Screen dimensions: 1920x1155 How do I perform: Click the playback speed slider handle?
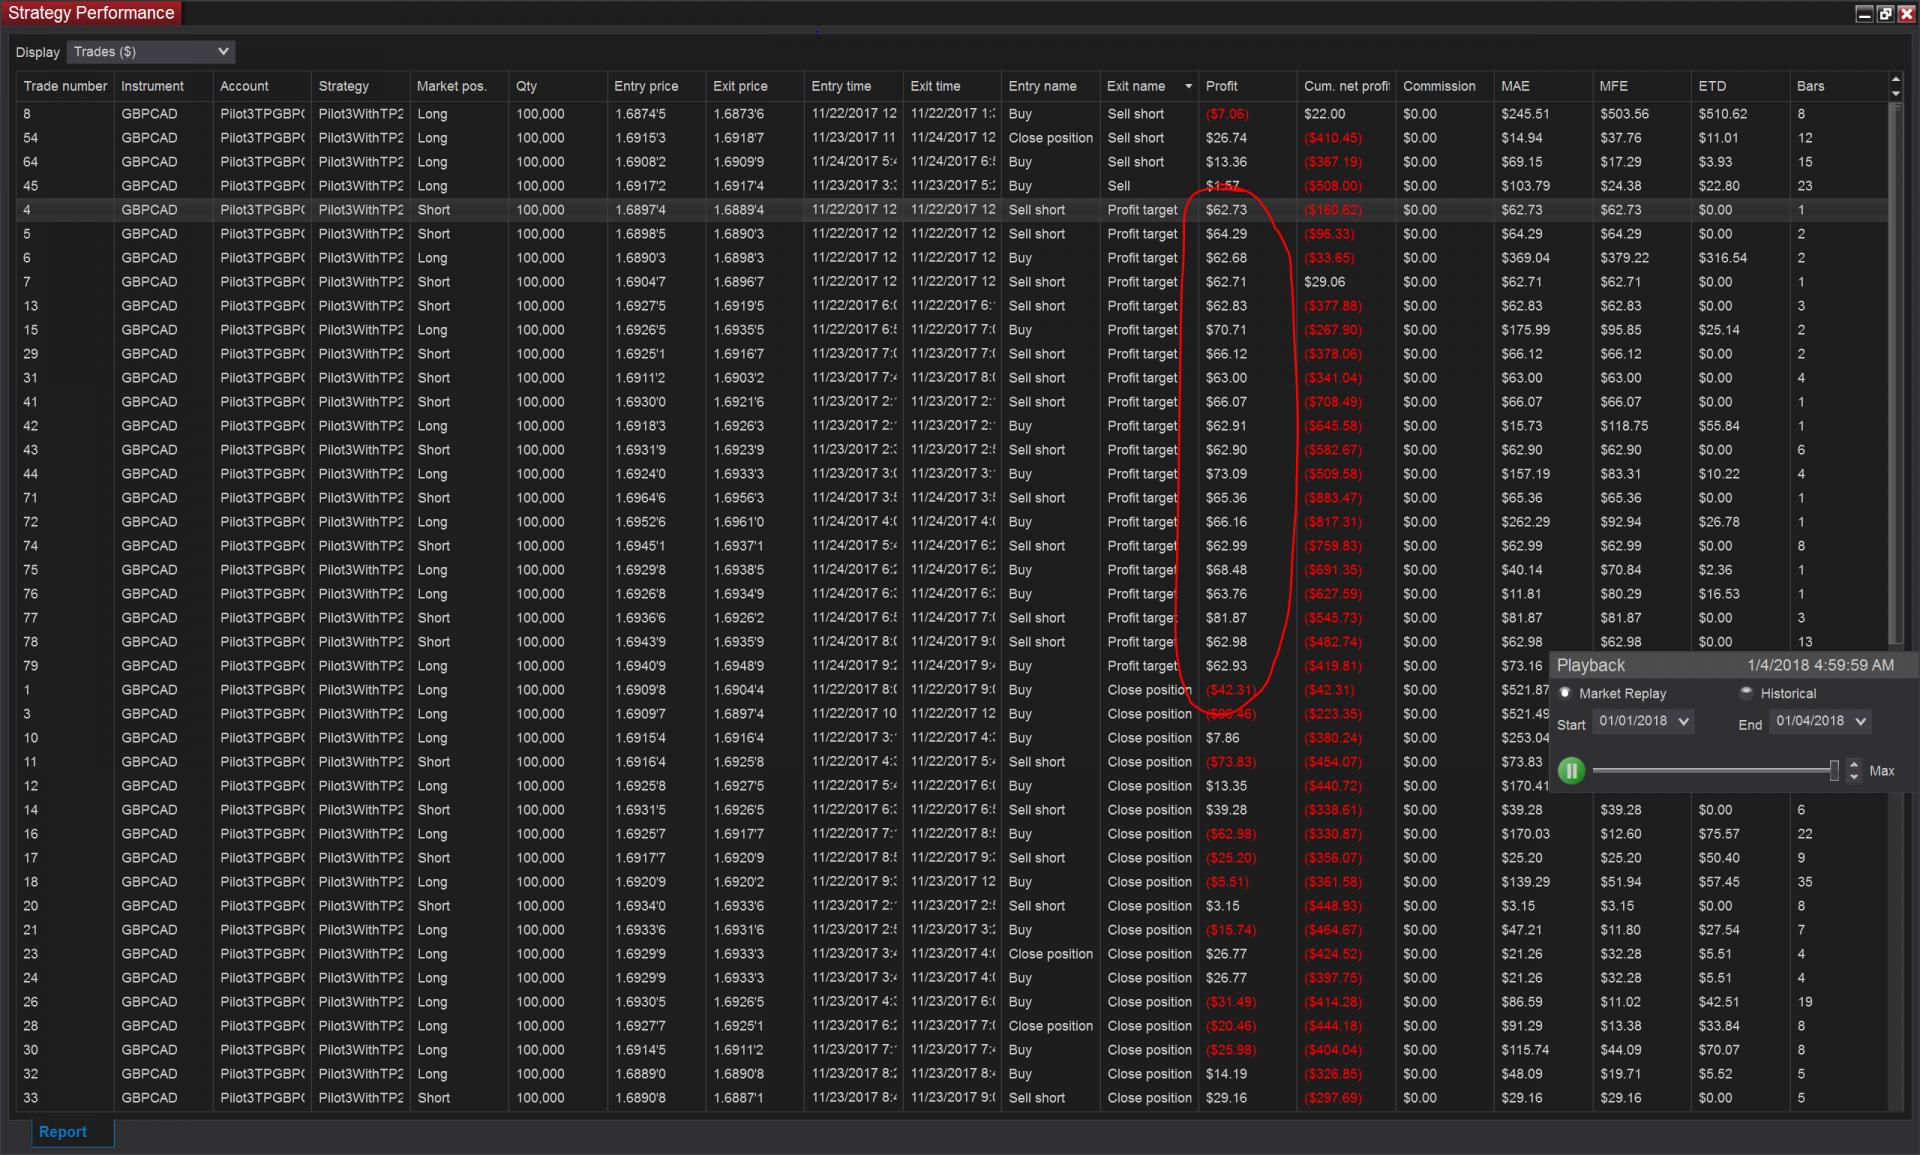coord(1834,770)
